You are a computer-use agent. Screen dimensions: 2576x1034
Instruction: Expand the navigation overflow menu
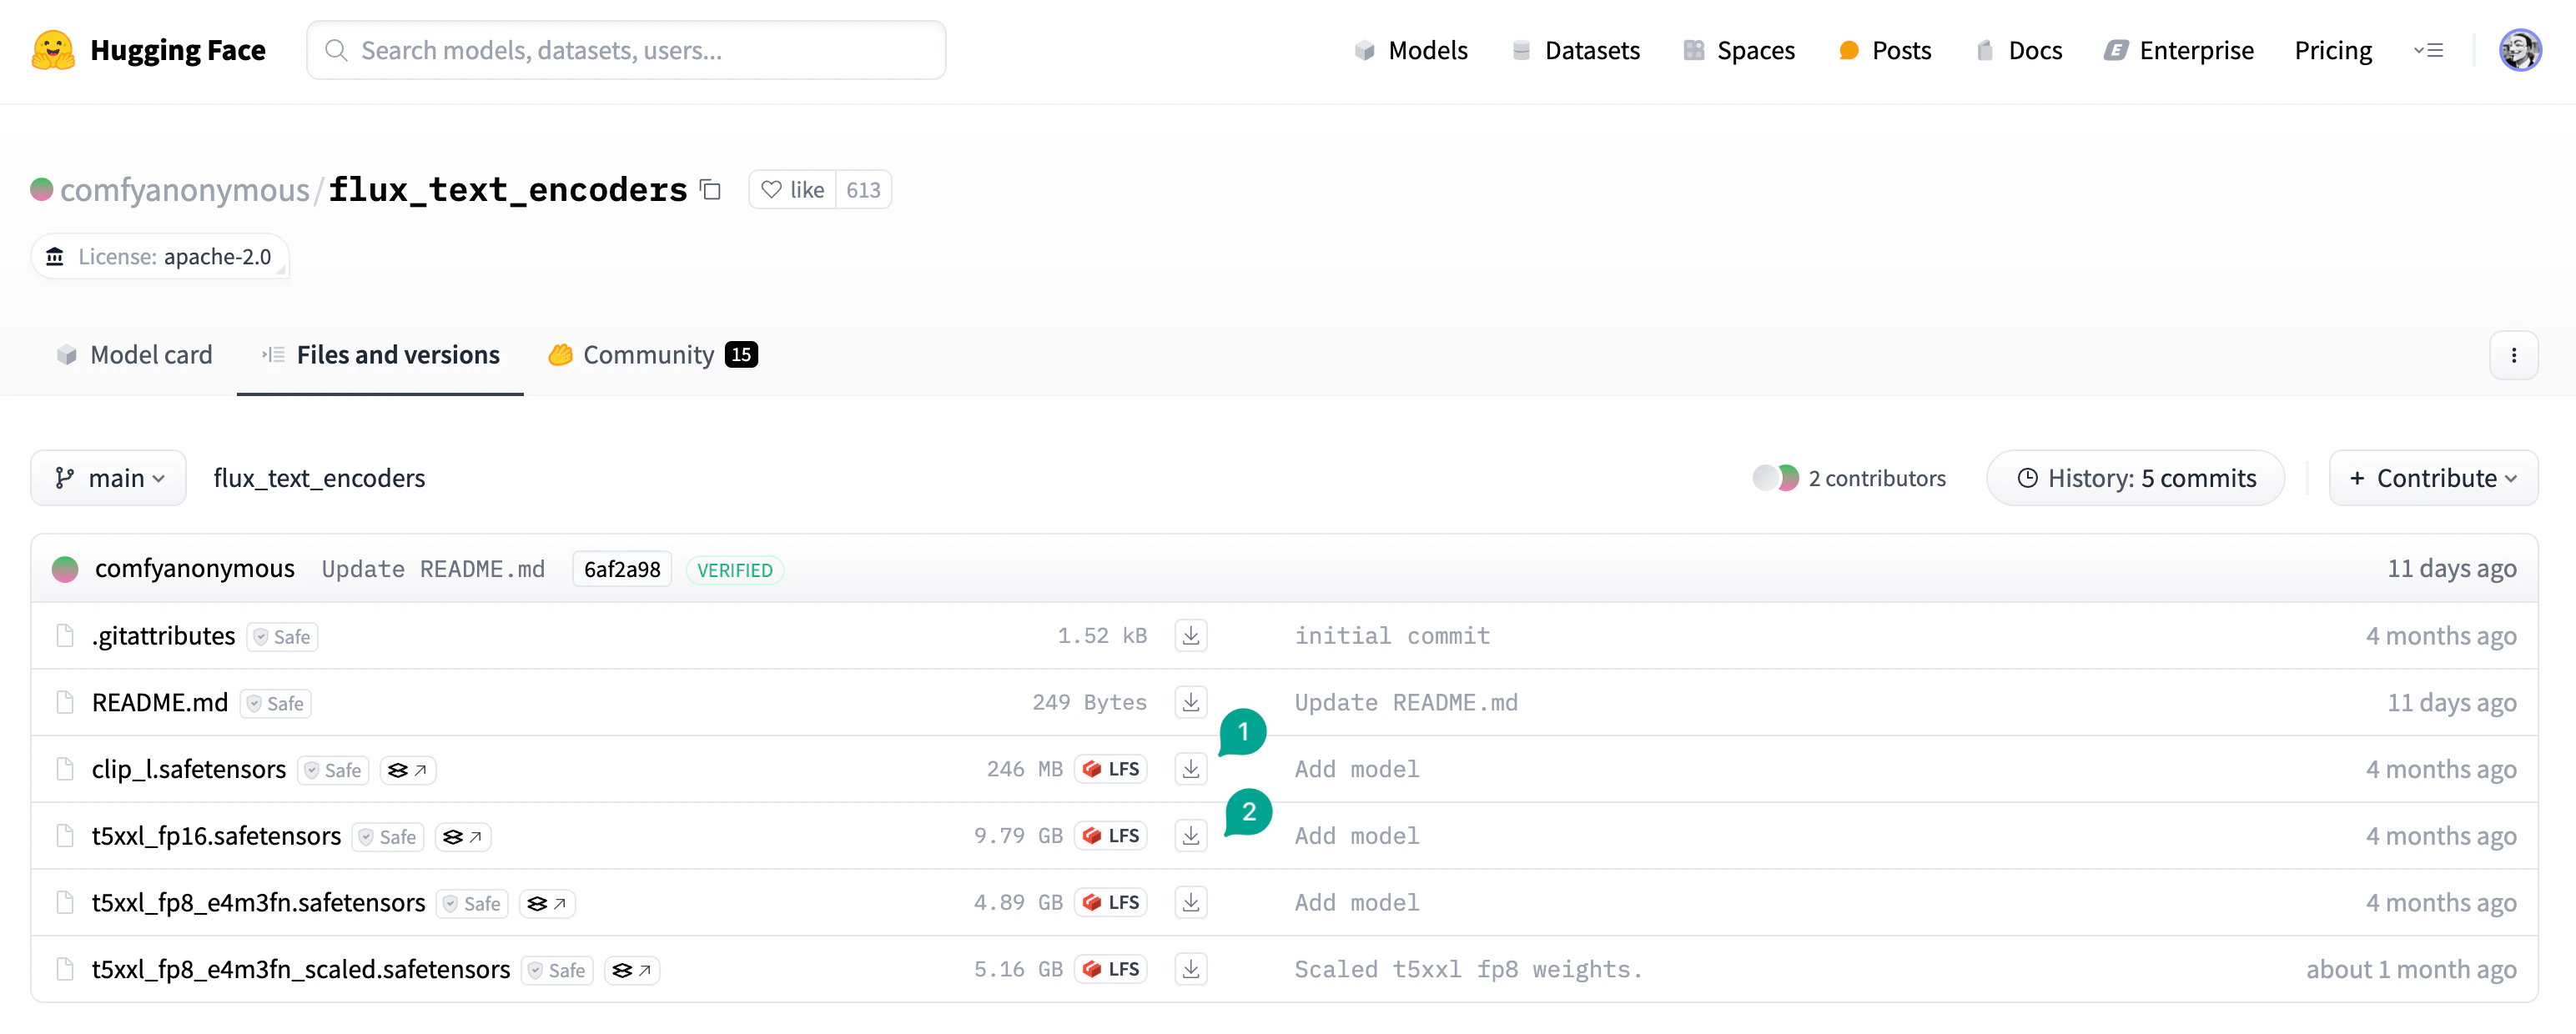(2428, 50)
